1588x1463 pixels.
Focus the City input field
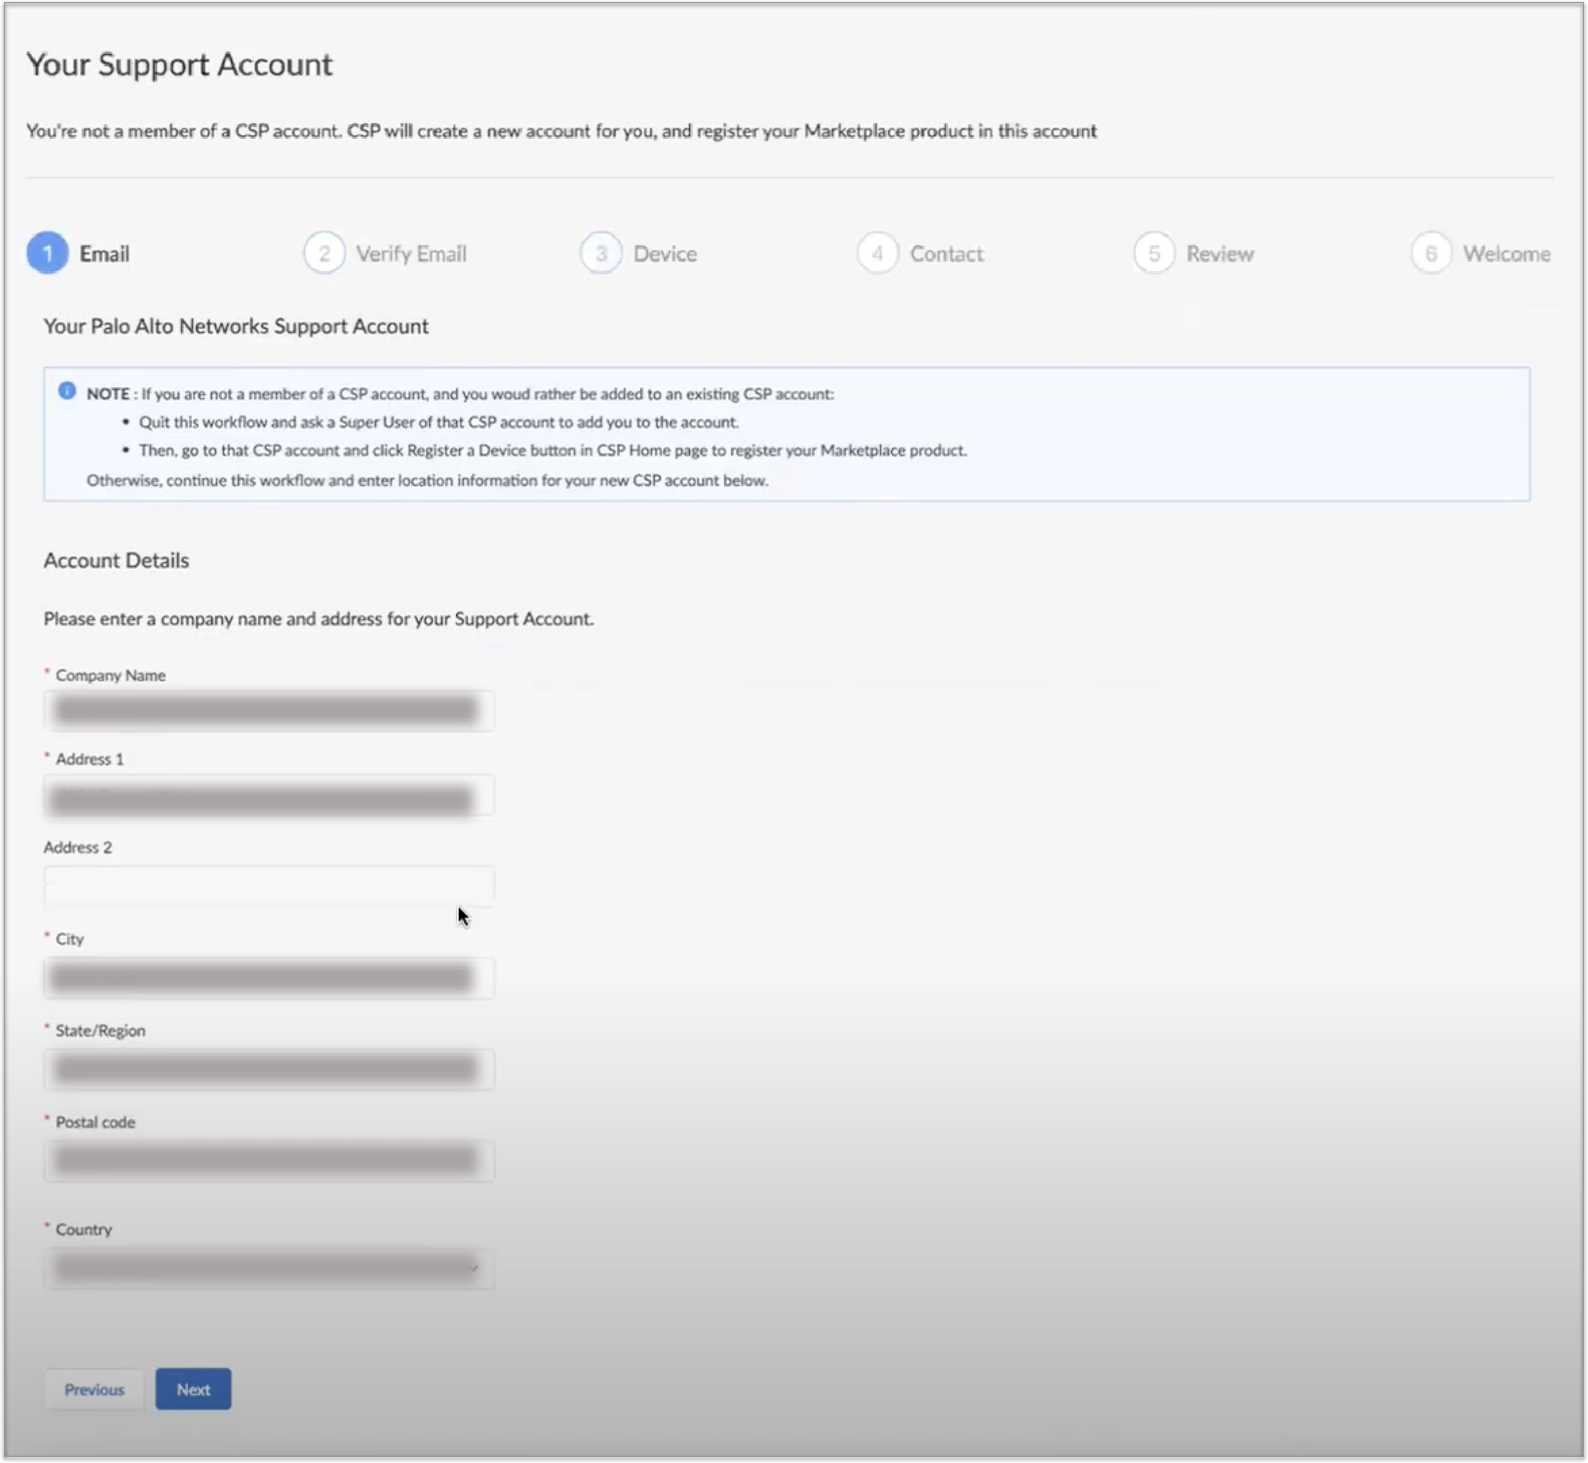point(268,977)
